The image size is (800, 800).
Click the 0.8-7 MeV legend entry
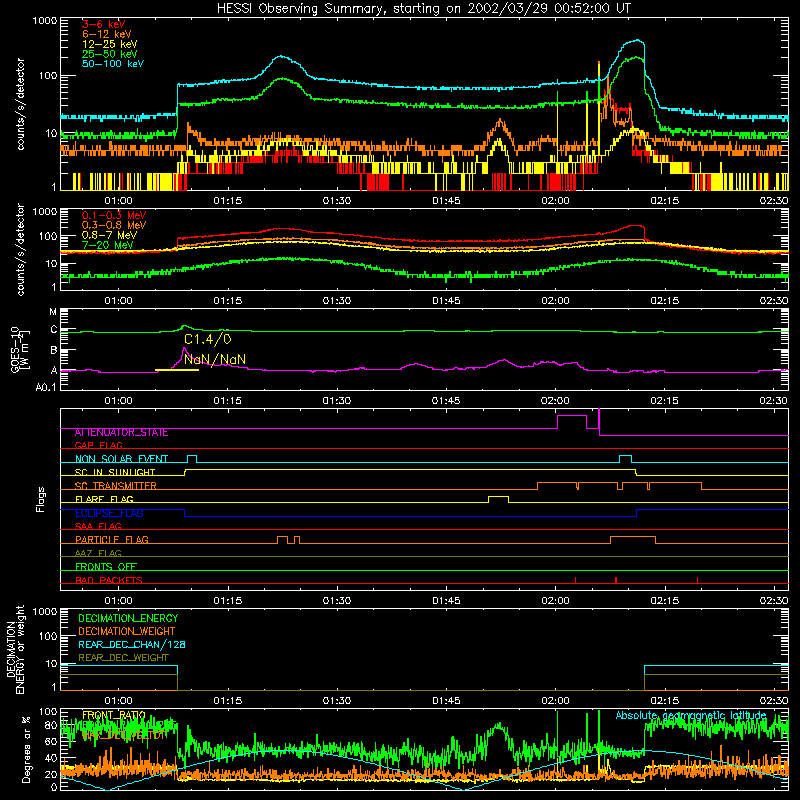pos(109,235)
